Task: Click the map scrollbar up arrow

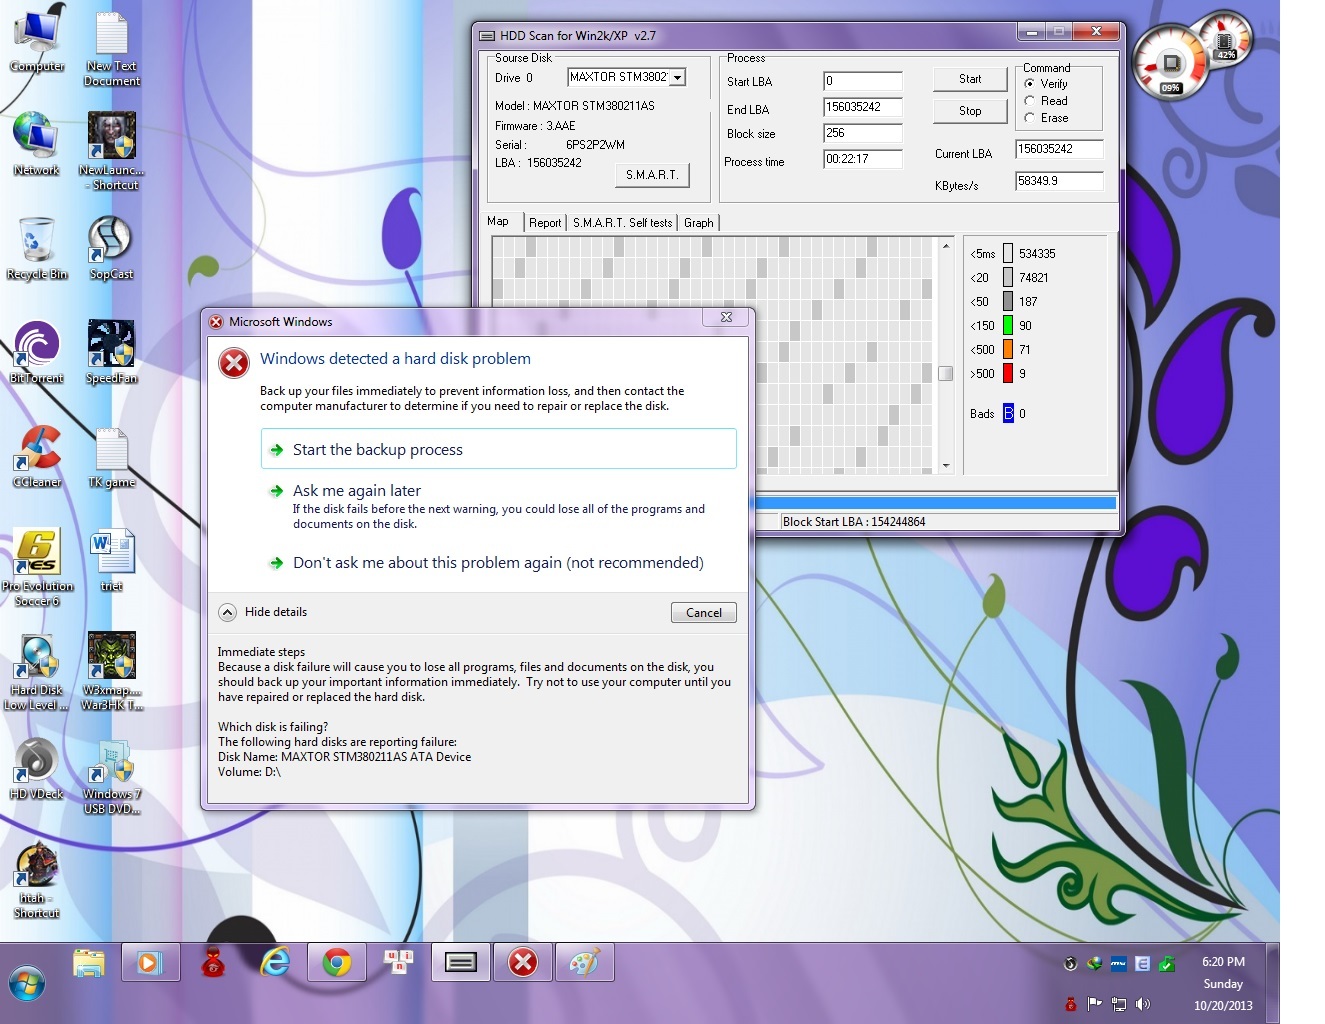Action: click(946, 245)
